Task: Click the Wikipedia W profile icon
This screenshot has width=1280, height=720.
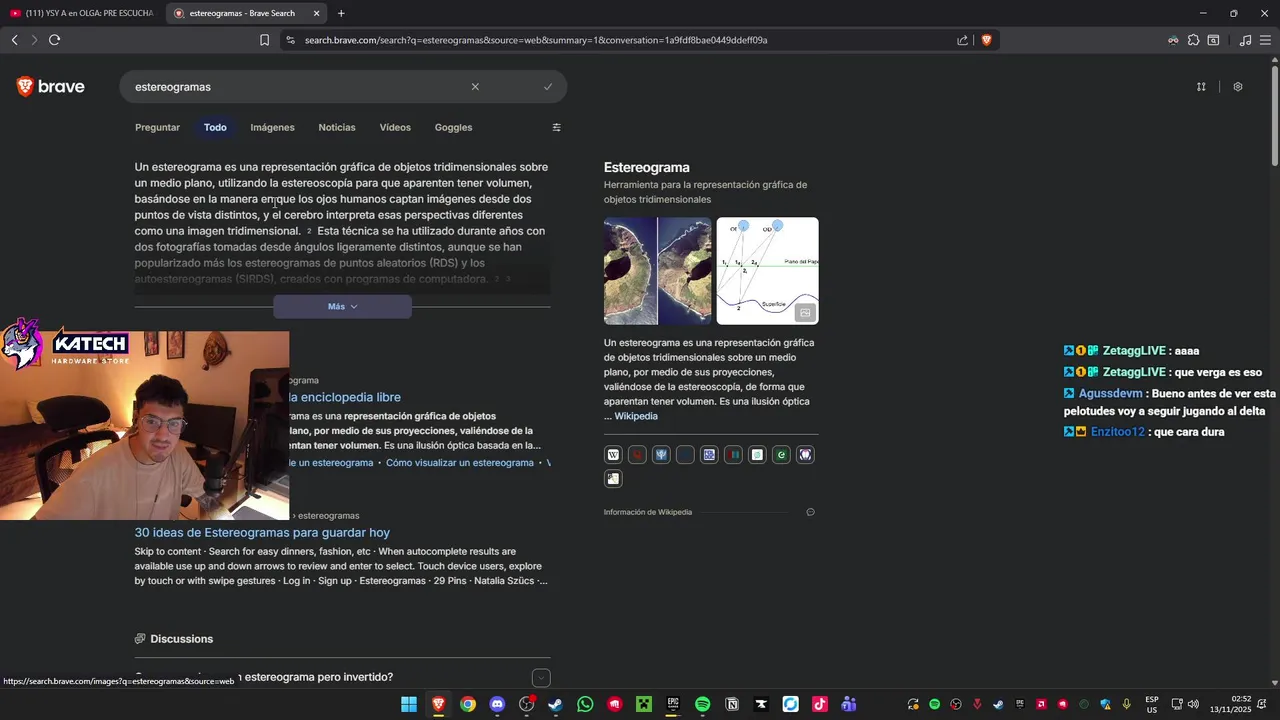Action: tap(613, 455)
